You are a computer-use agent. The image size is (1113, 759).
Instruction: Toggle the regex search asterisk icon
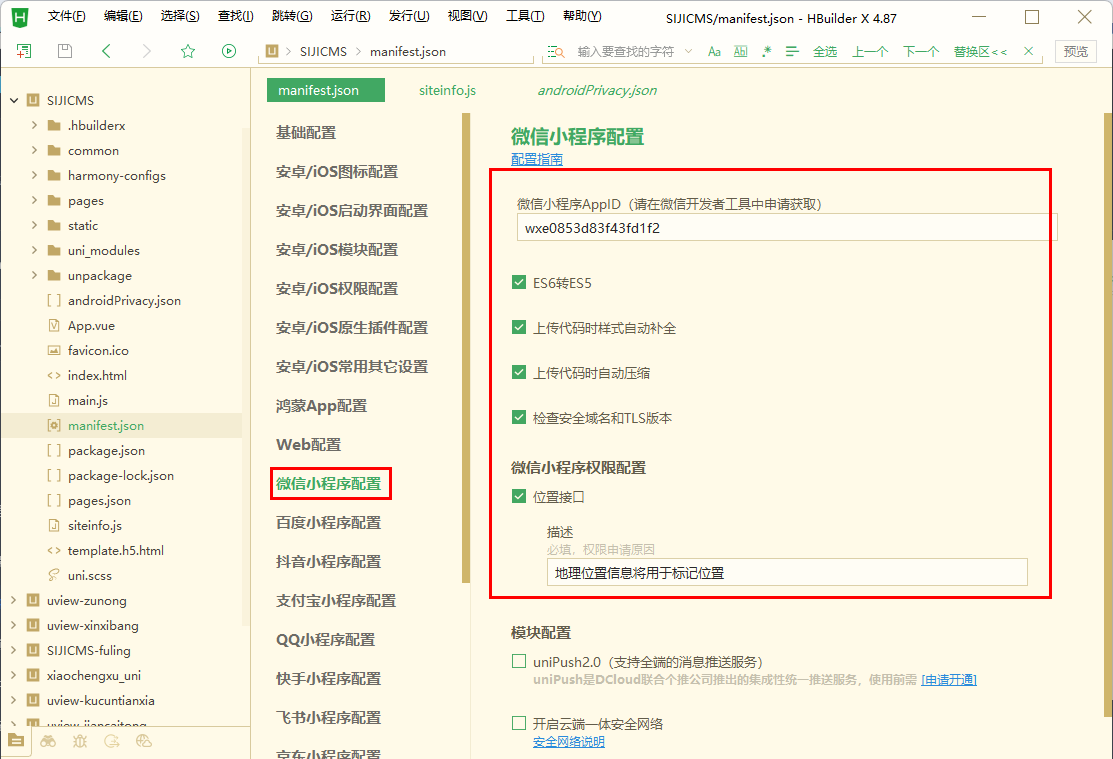pyautogui.click(x=767, y=51)
